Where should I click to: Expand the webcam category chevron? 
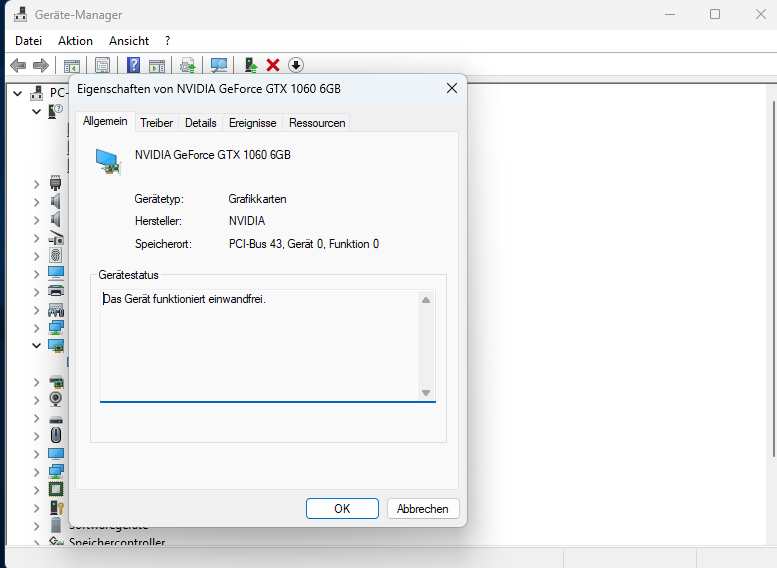(36, 400)
